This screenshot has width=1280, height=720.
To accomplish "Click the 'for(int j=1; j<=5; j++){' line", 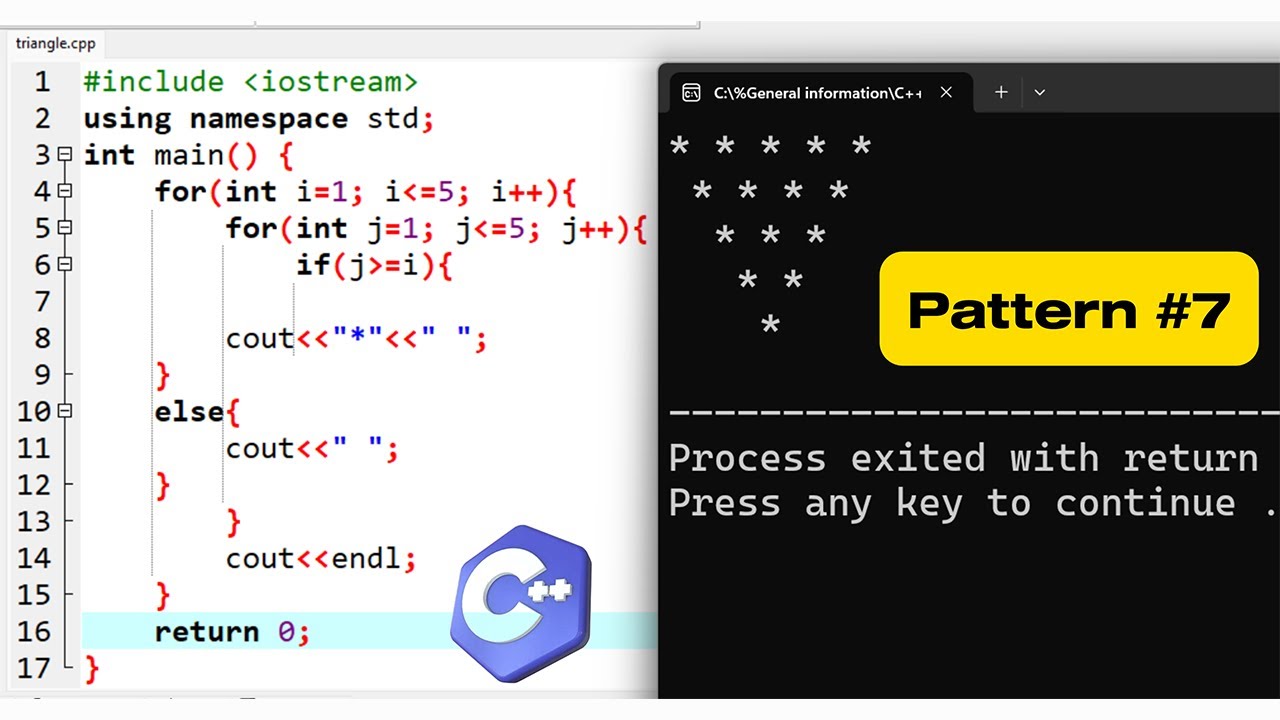I will coord(437,229).
